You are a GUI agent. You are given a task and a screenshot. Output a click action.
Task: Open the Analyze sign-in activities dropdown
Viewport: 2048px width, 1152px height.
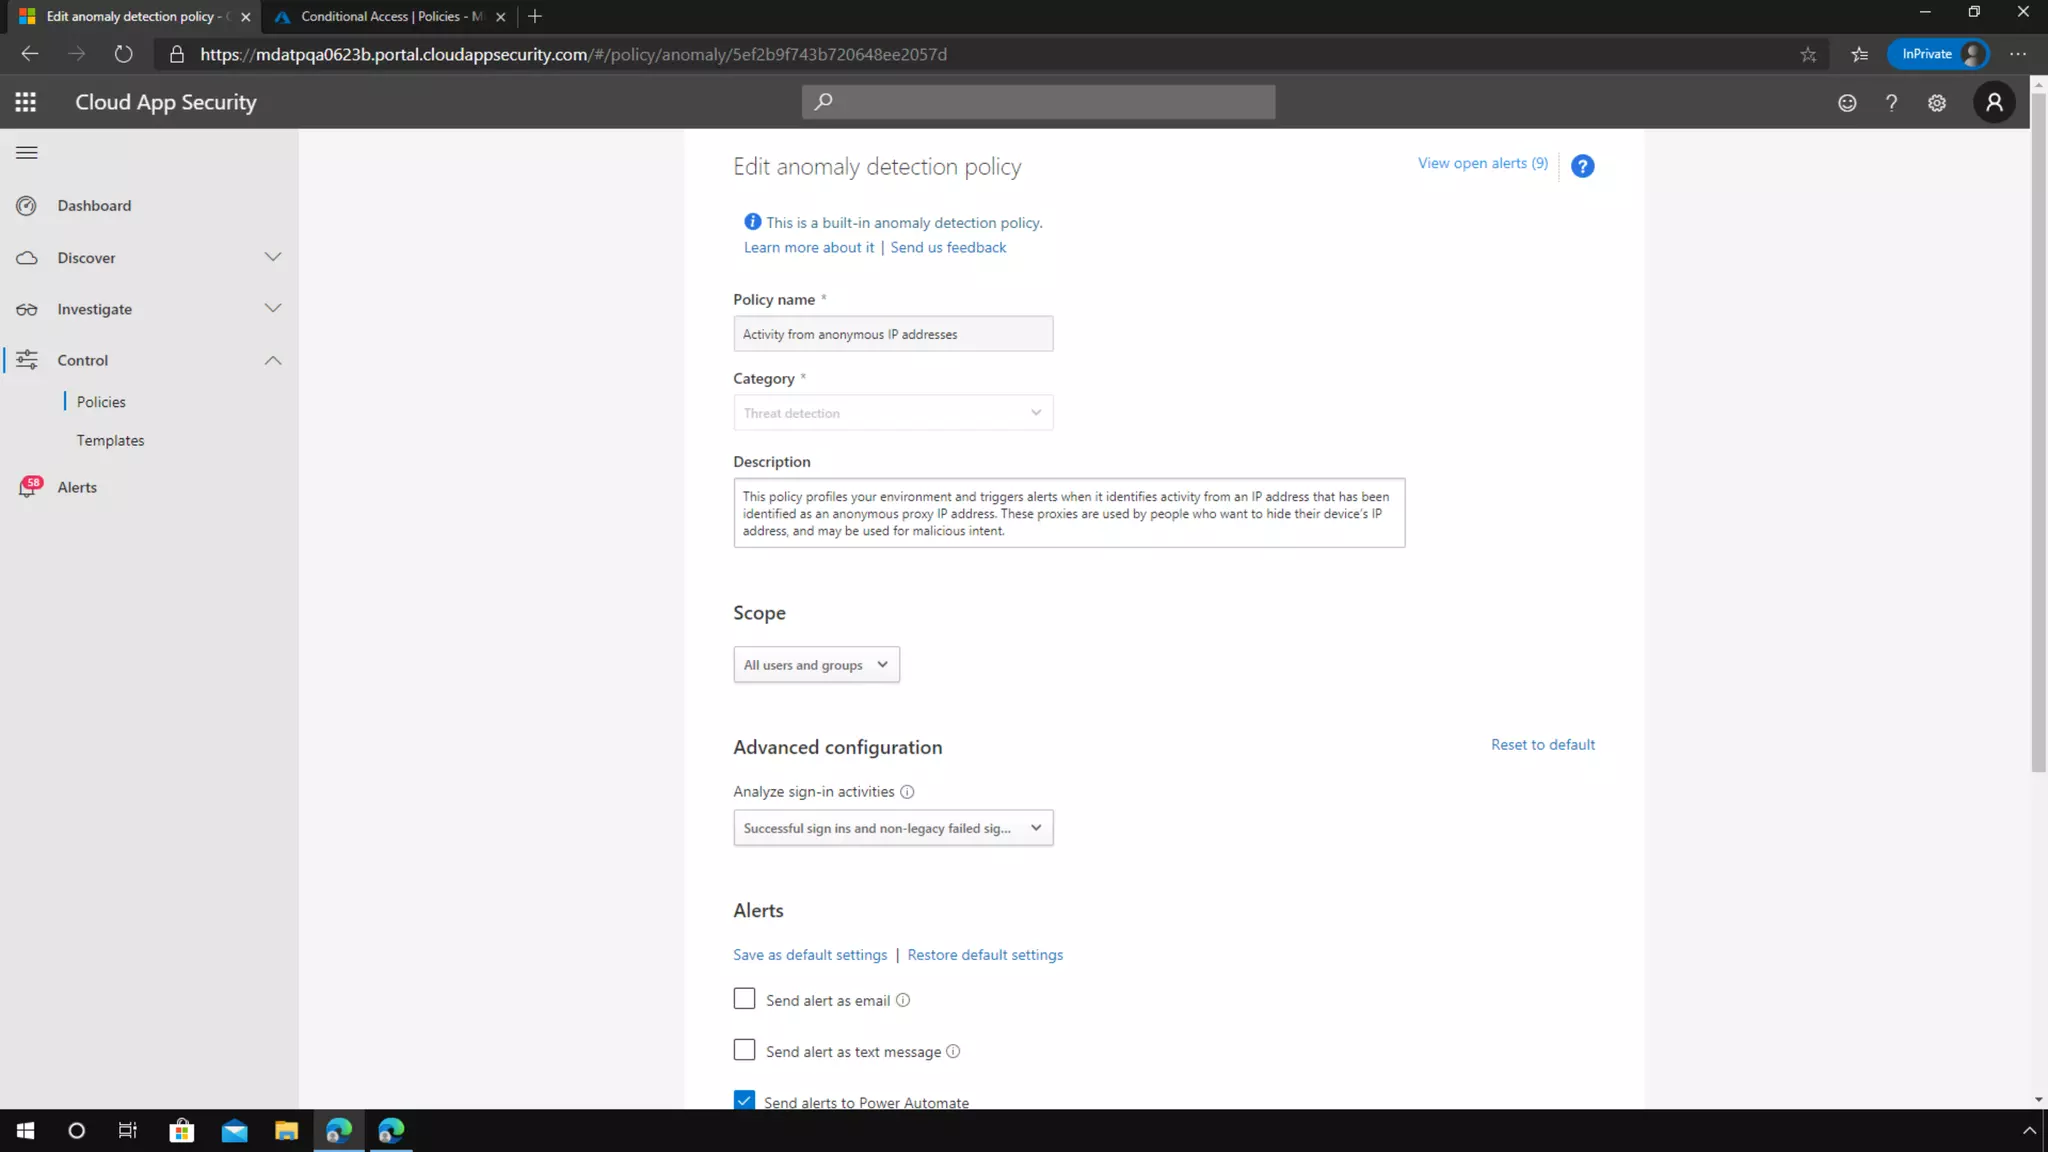pyautogui.click(x=892, y=828)
